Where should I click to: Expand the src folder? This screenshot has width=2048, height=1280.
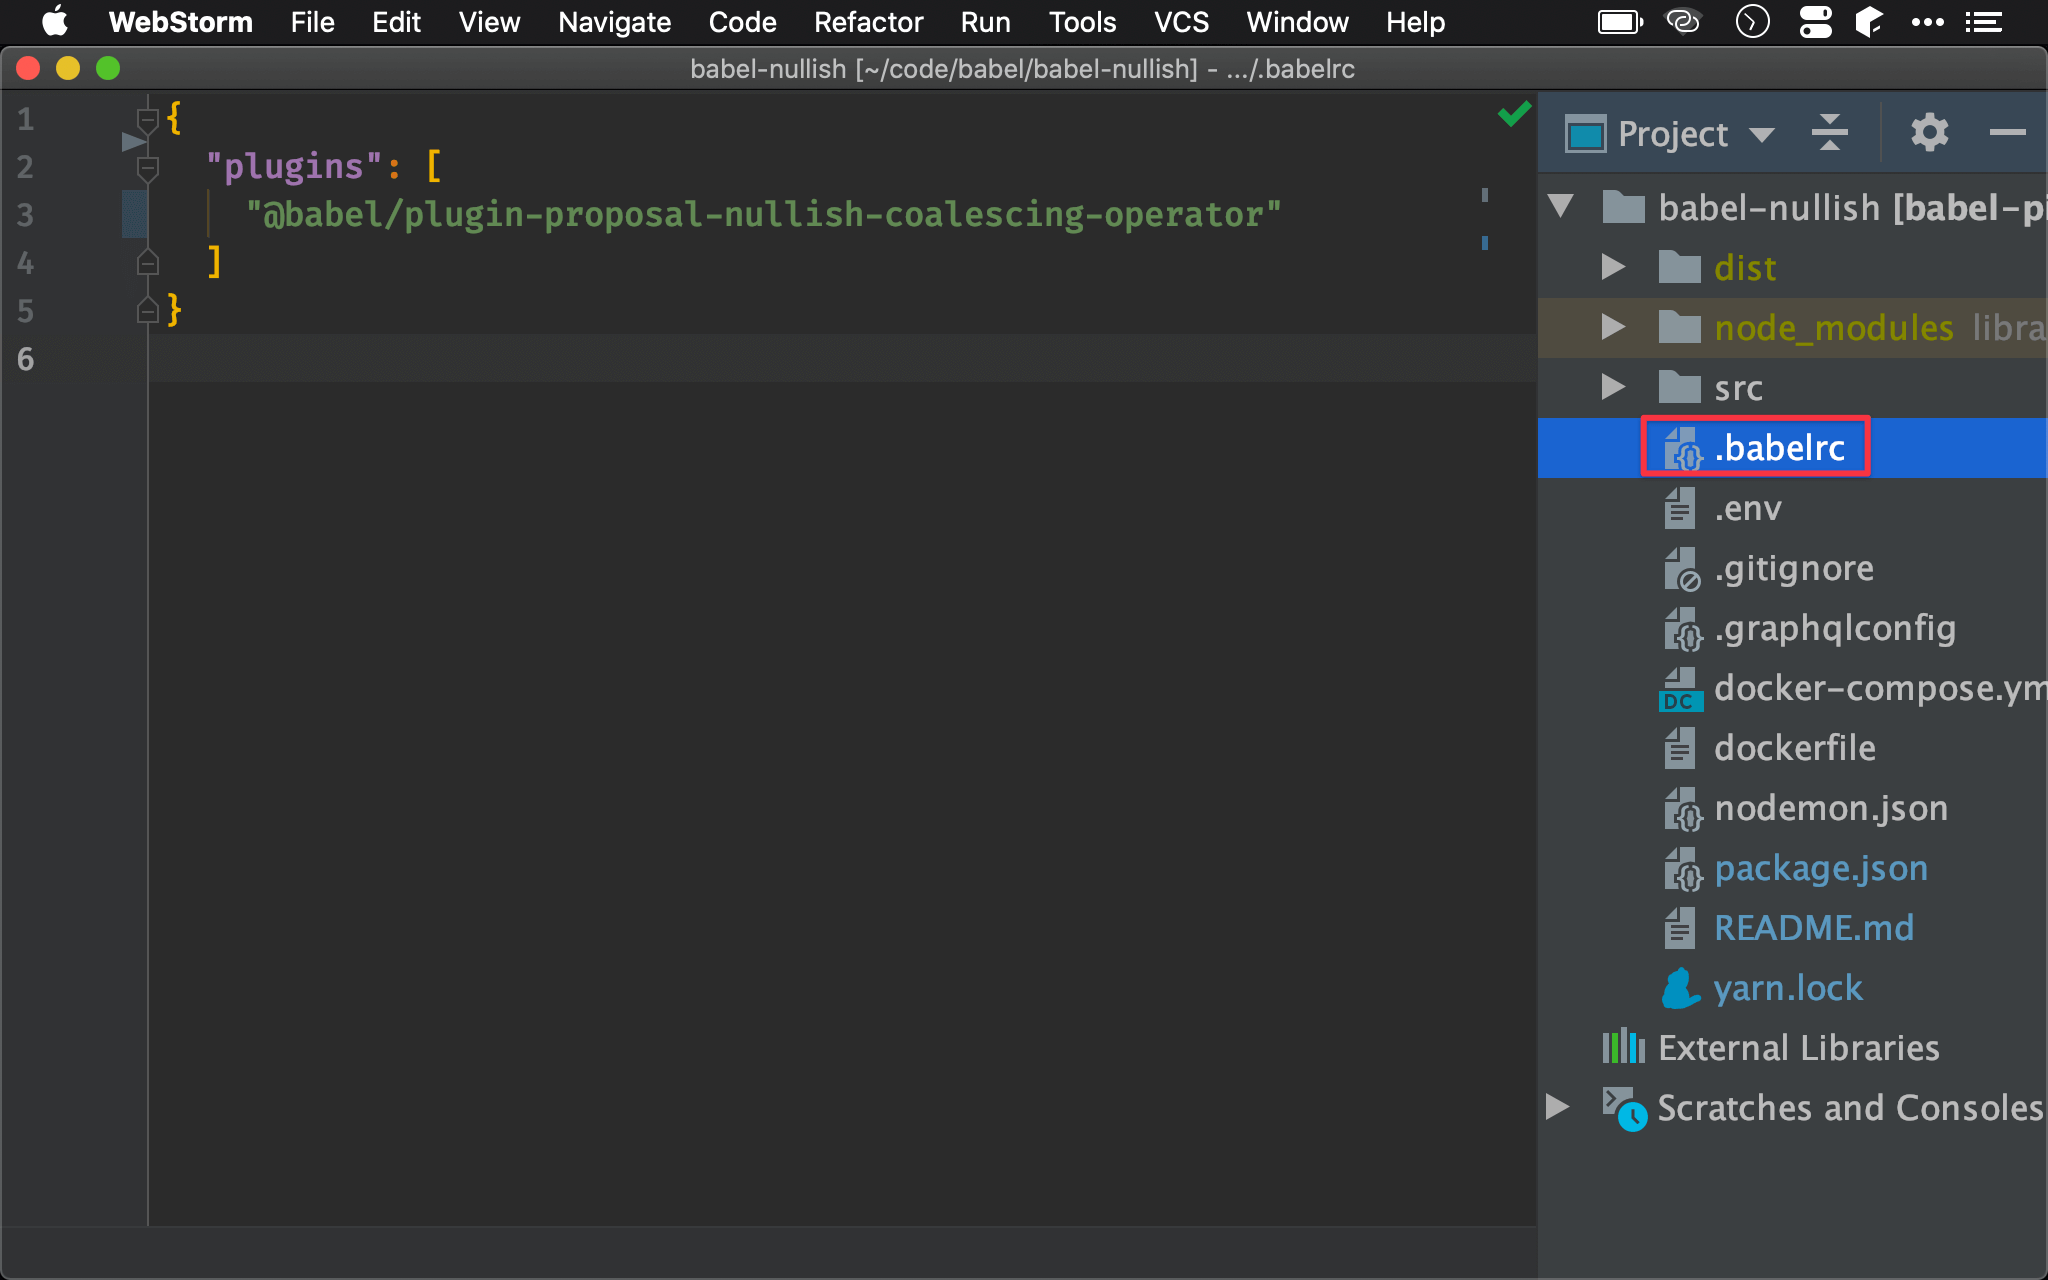(x=1612, y=387)
